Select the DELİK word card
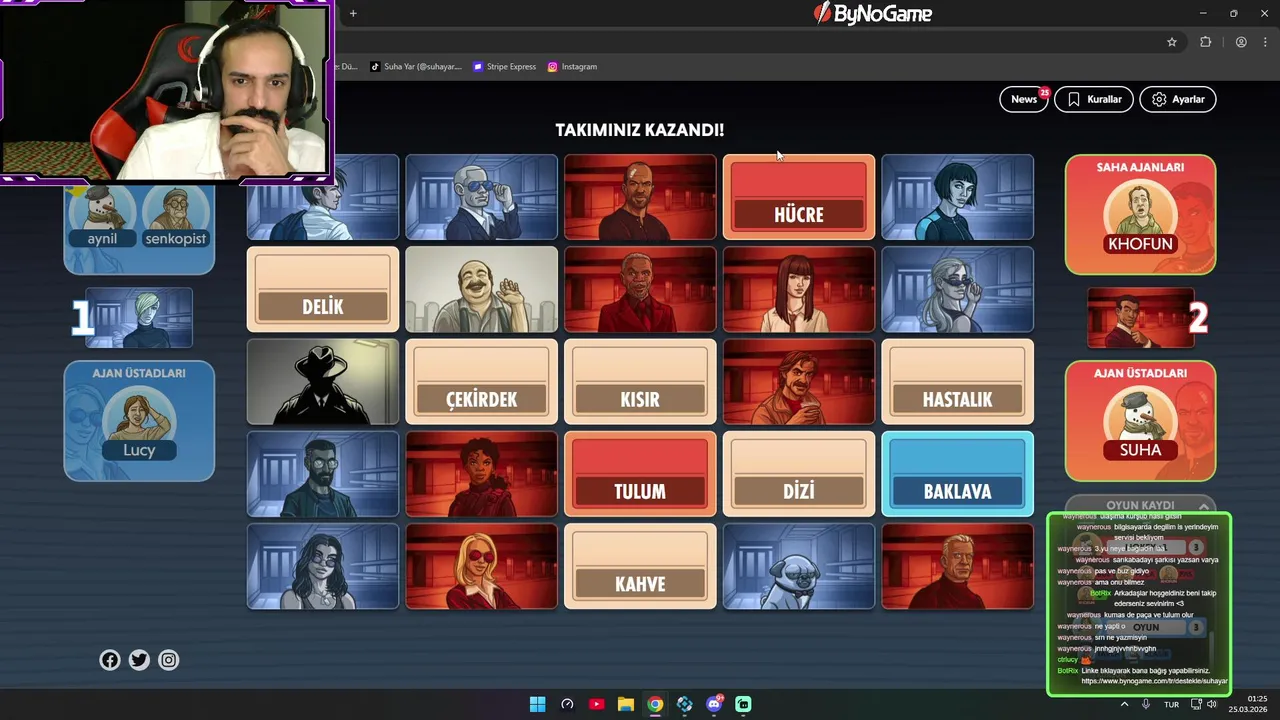The height and width of the screenshot is (720, 1280). [x=323, y=289]
